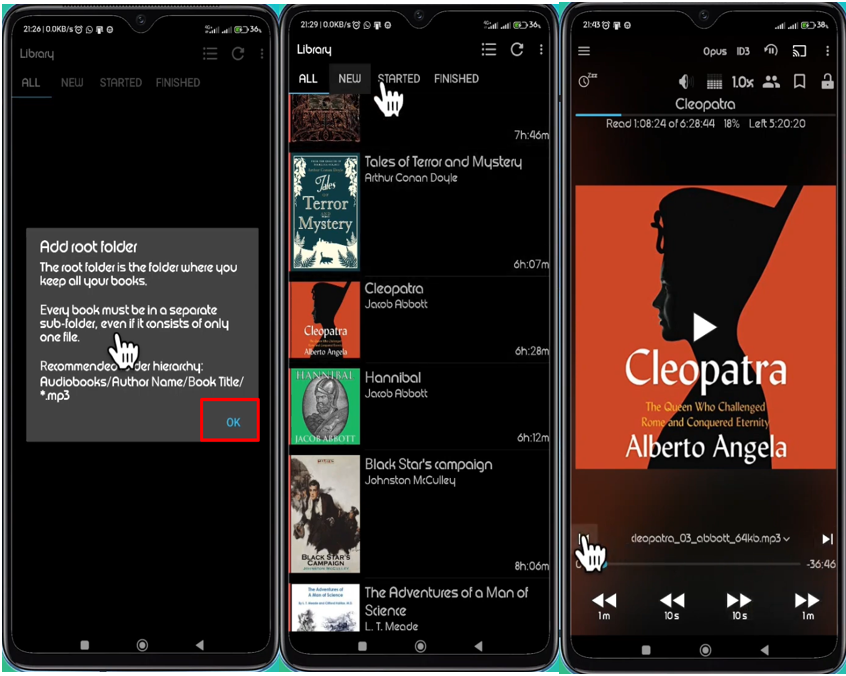The height and width of the screenshot is (676, 846).
Task: Rewind one minute with the 1m back button
Action: tap(604, 605)
